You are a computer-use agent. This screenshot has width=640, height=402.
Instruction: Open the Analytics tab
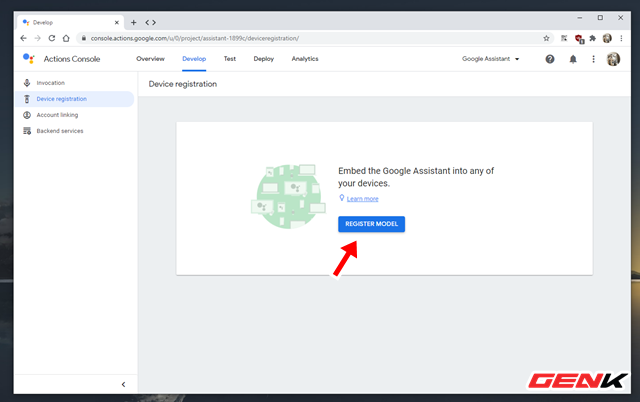coord(305,59)
